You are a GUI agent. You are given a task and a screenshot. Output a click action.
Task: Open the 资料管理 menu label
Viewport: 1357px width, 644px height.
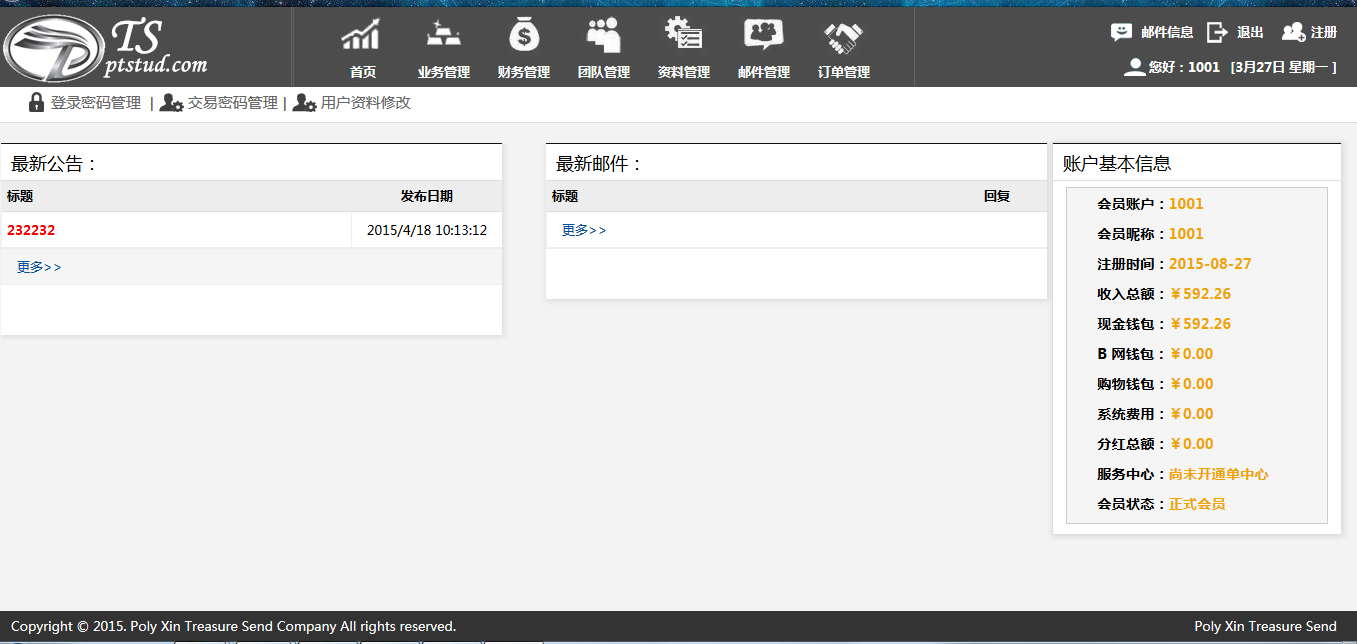coord(684,72)
